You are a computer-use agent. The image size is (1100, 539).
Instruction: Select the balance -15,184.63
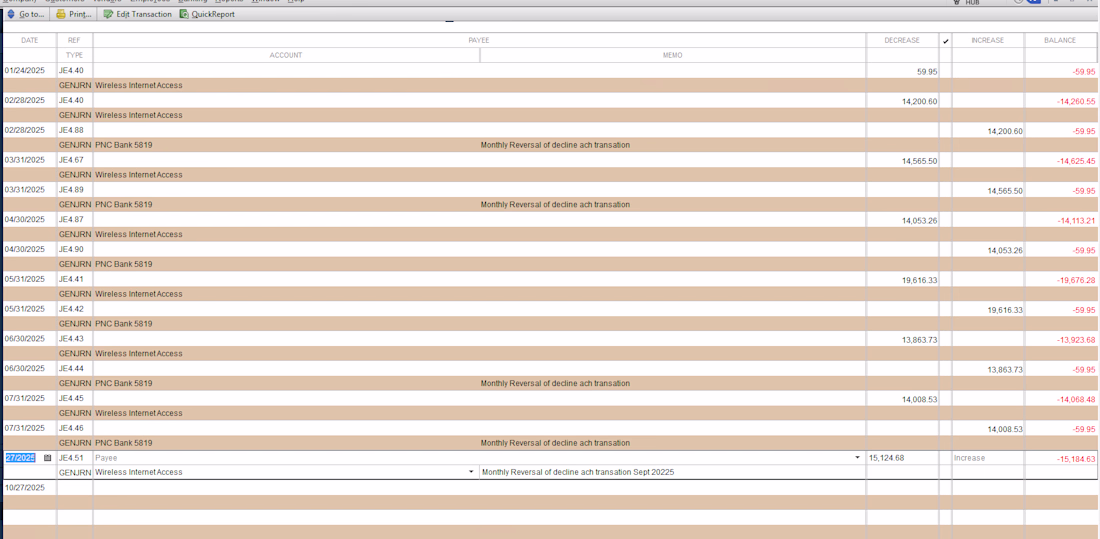[1076, 460]
